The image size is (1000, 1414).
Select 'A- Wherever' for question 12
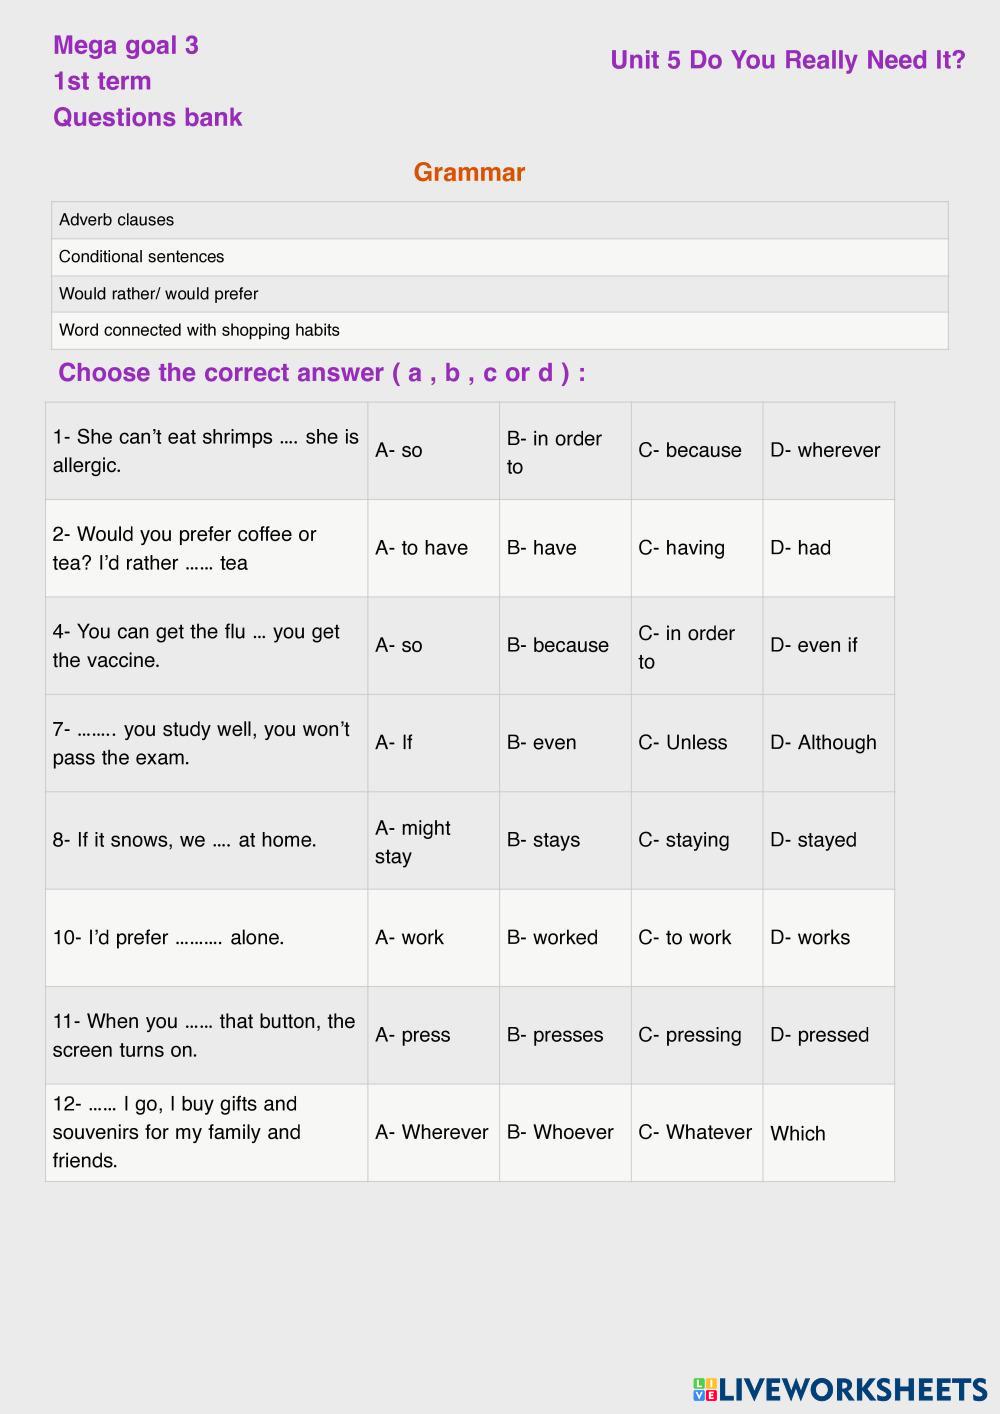(x=432, y=1132)
